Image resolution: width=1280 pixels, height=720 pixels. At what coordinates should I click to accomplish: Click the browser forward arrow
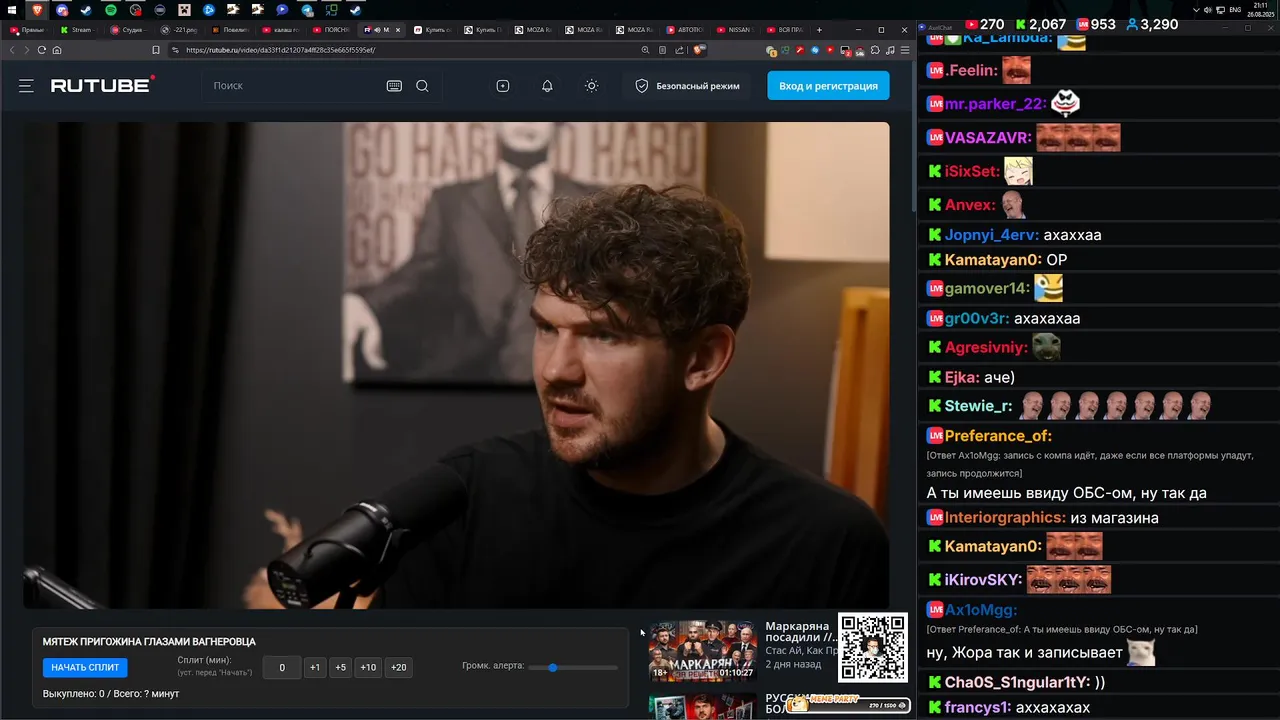(x=27, y=50)
